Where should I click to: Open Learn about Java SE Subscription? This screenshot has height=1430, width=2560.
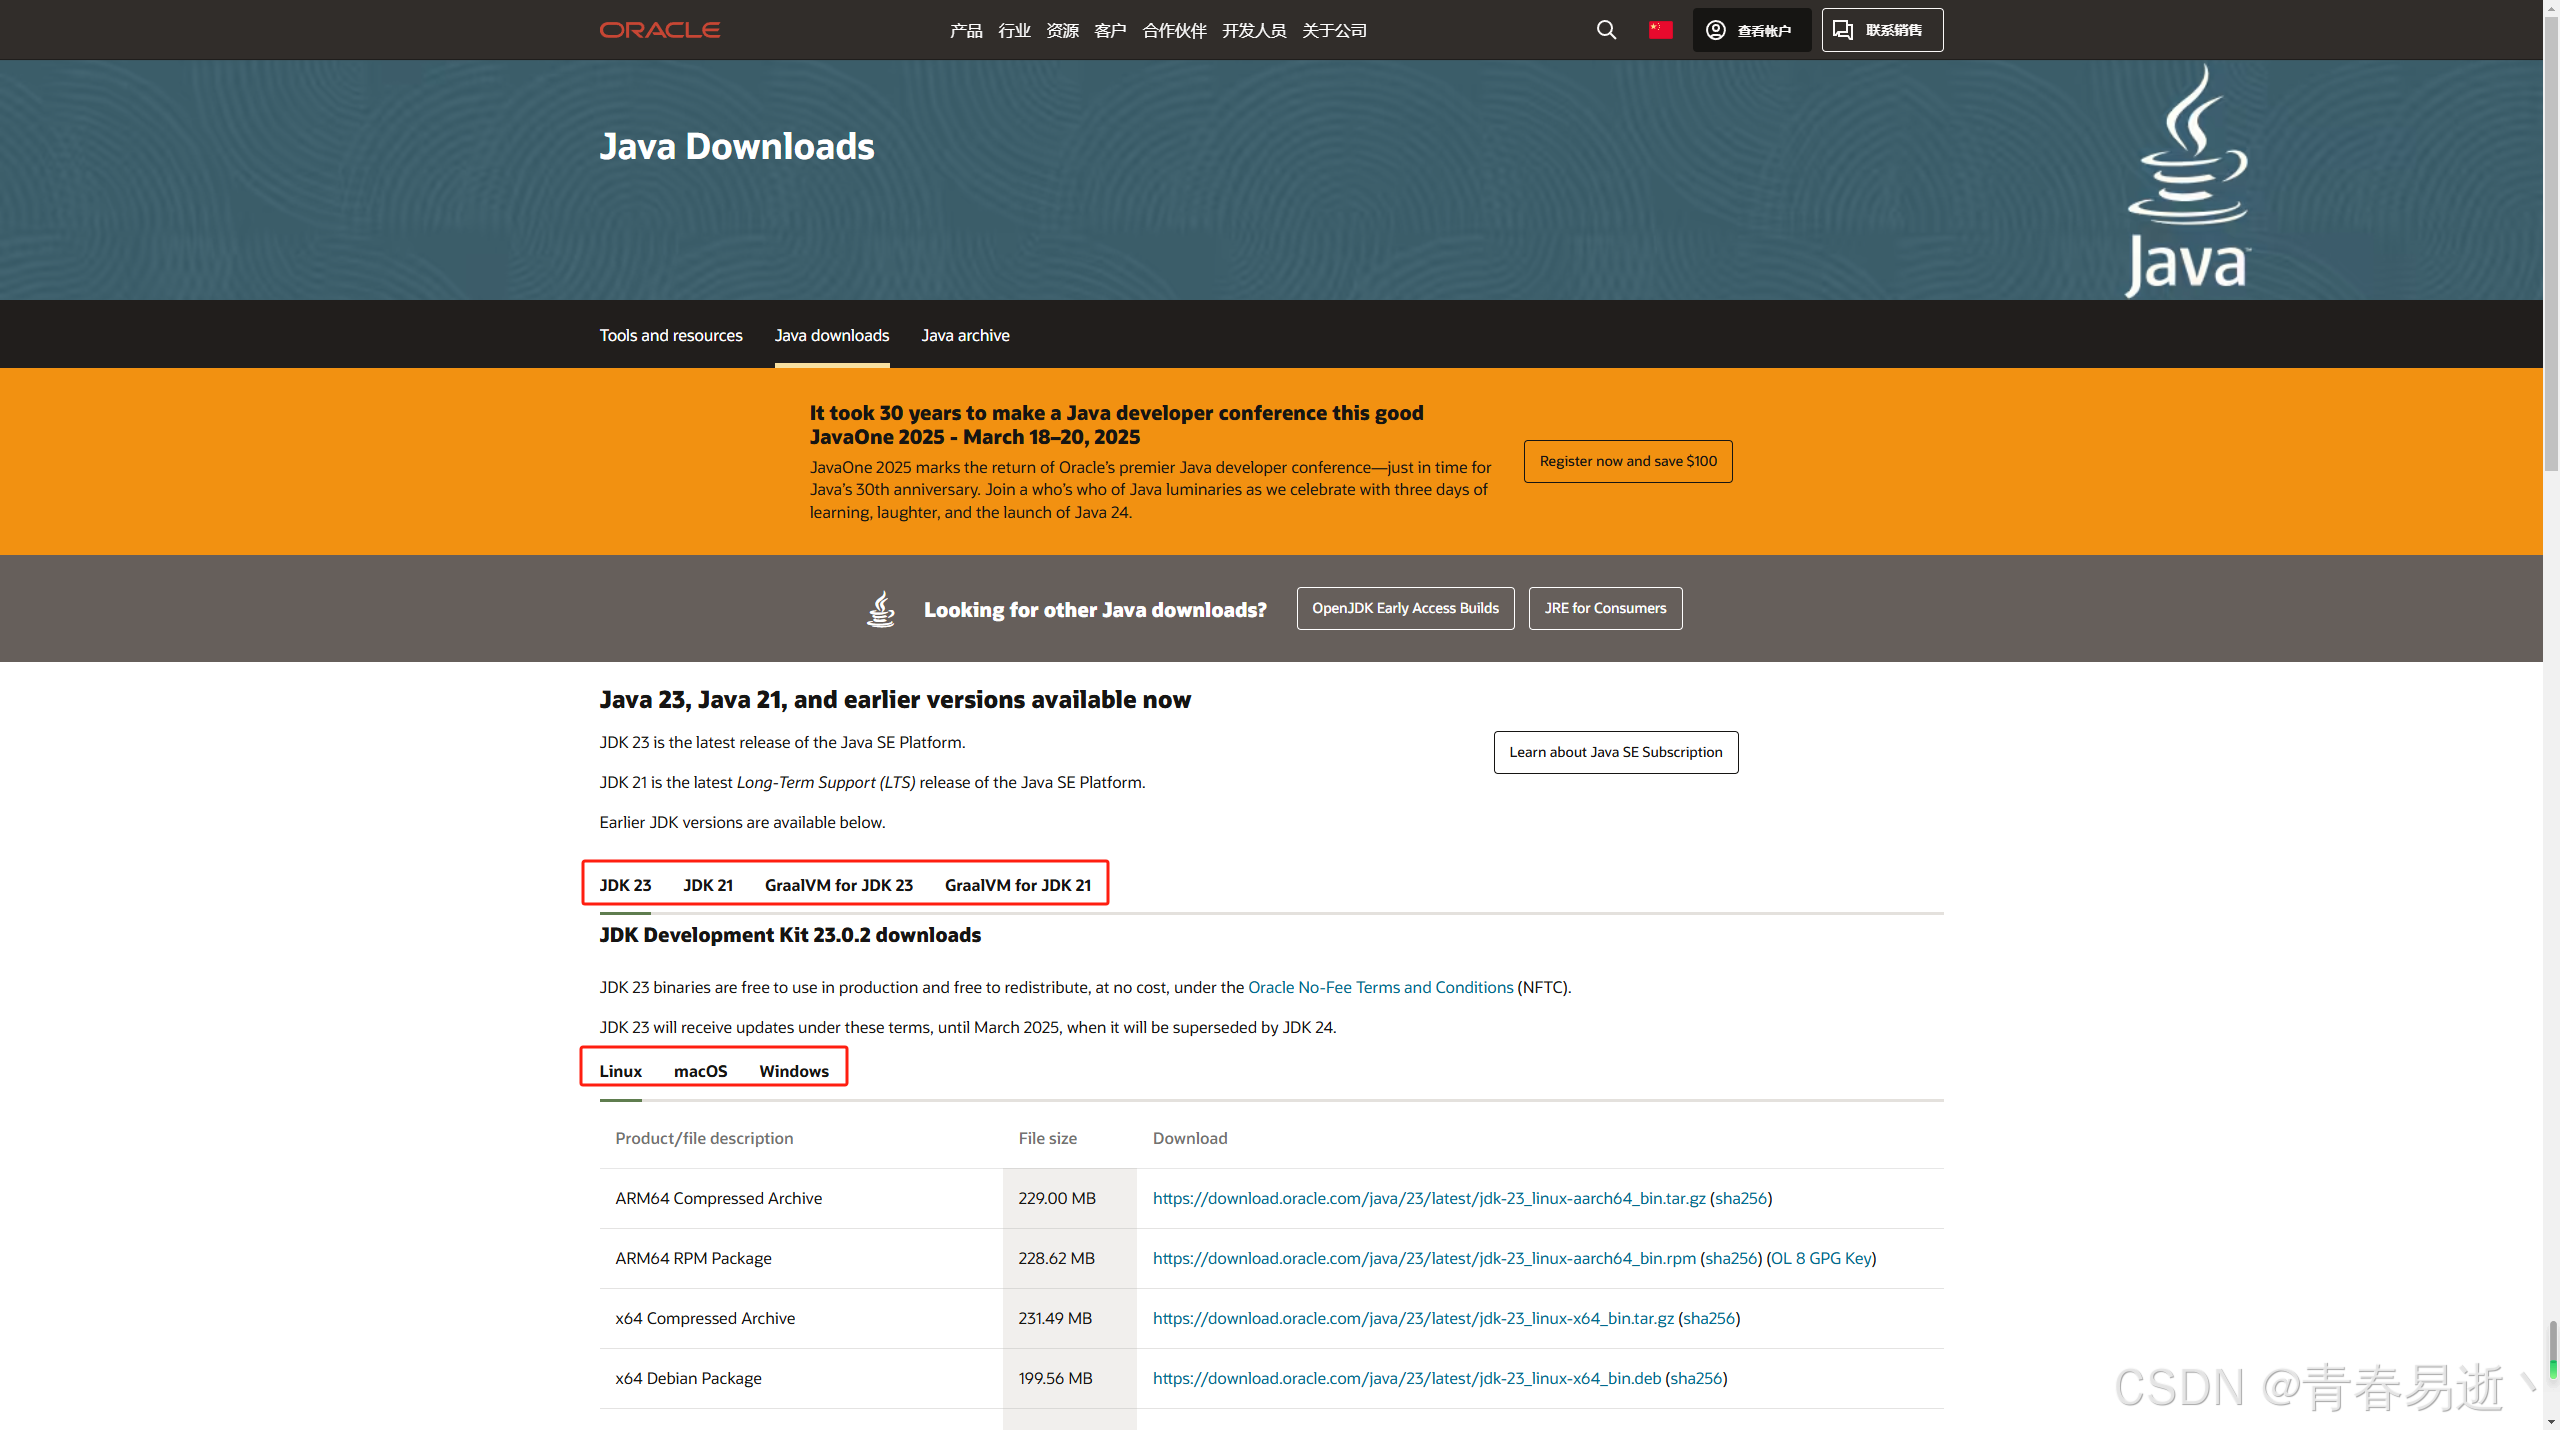pos(1615,751)
